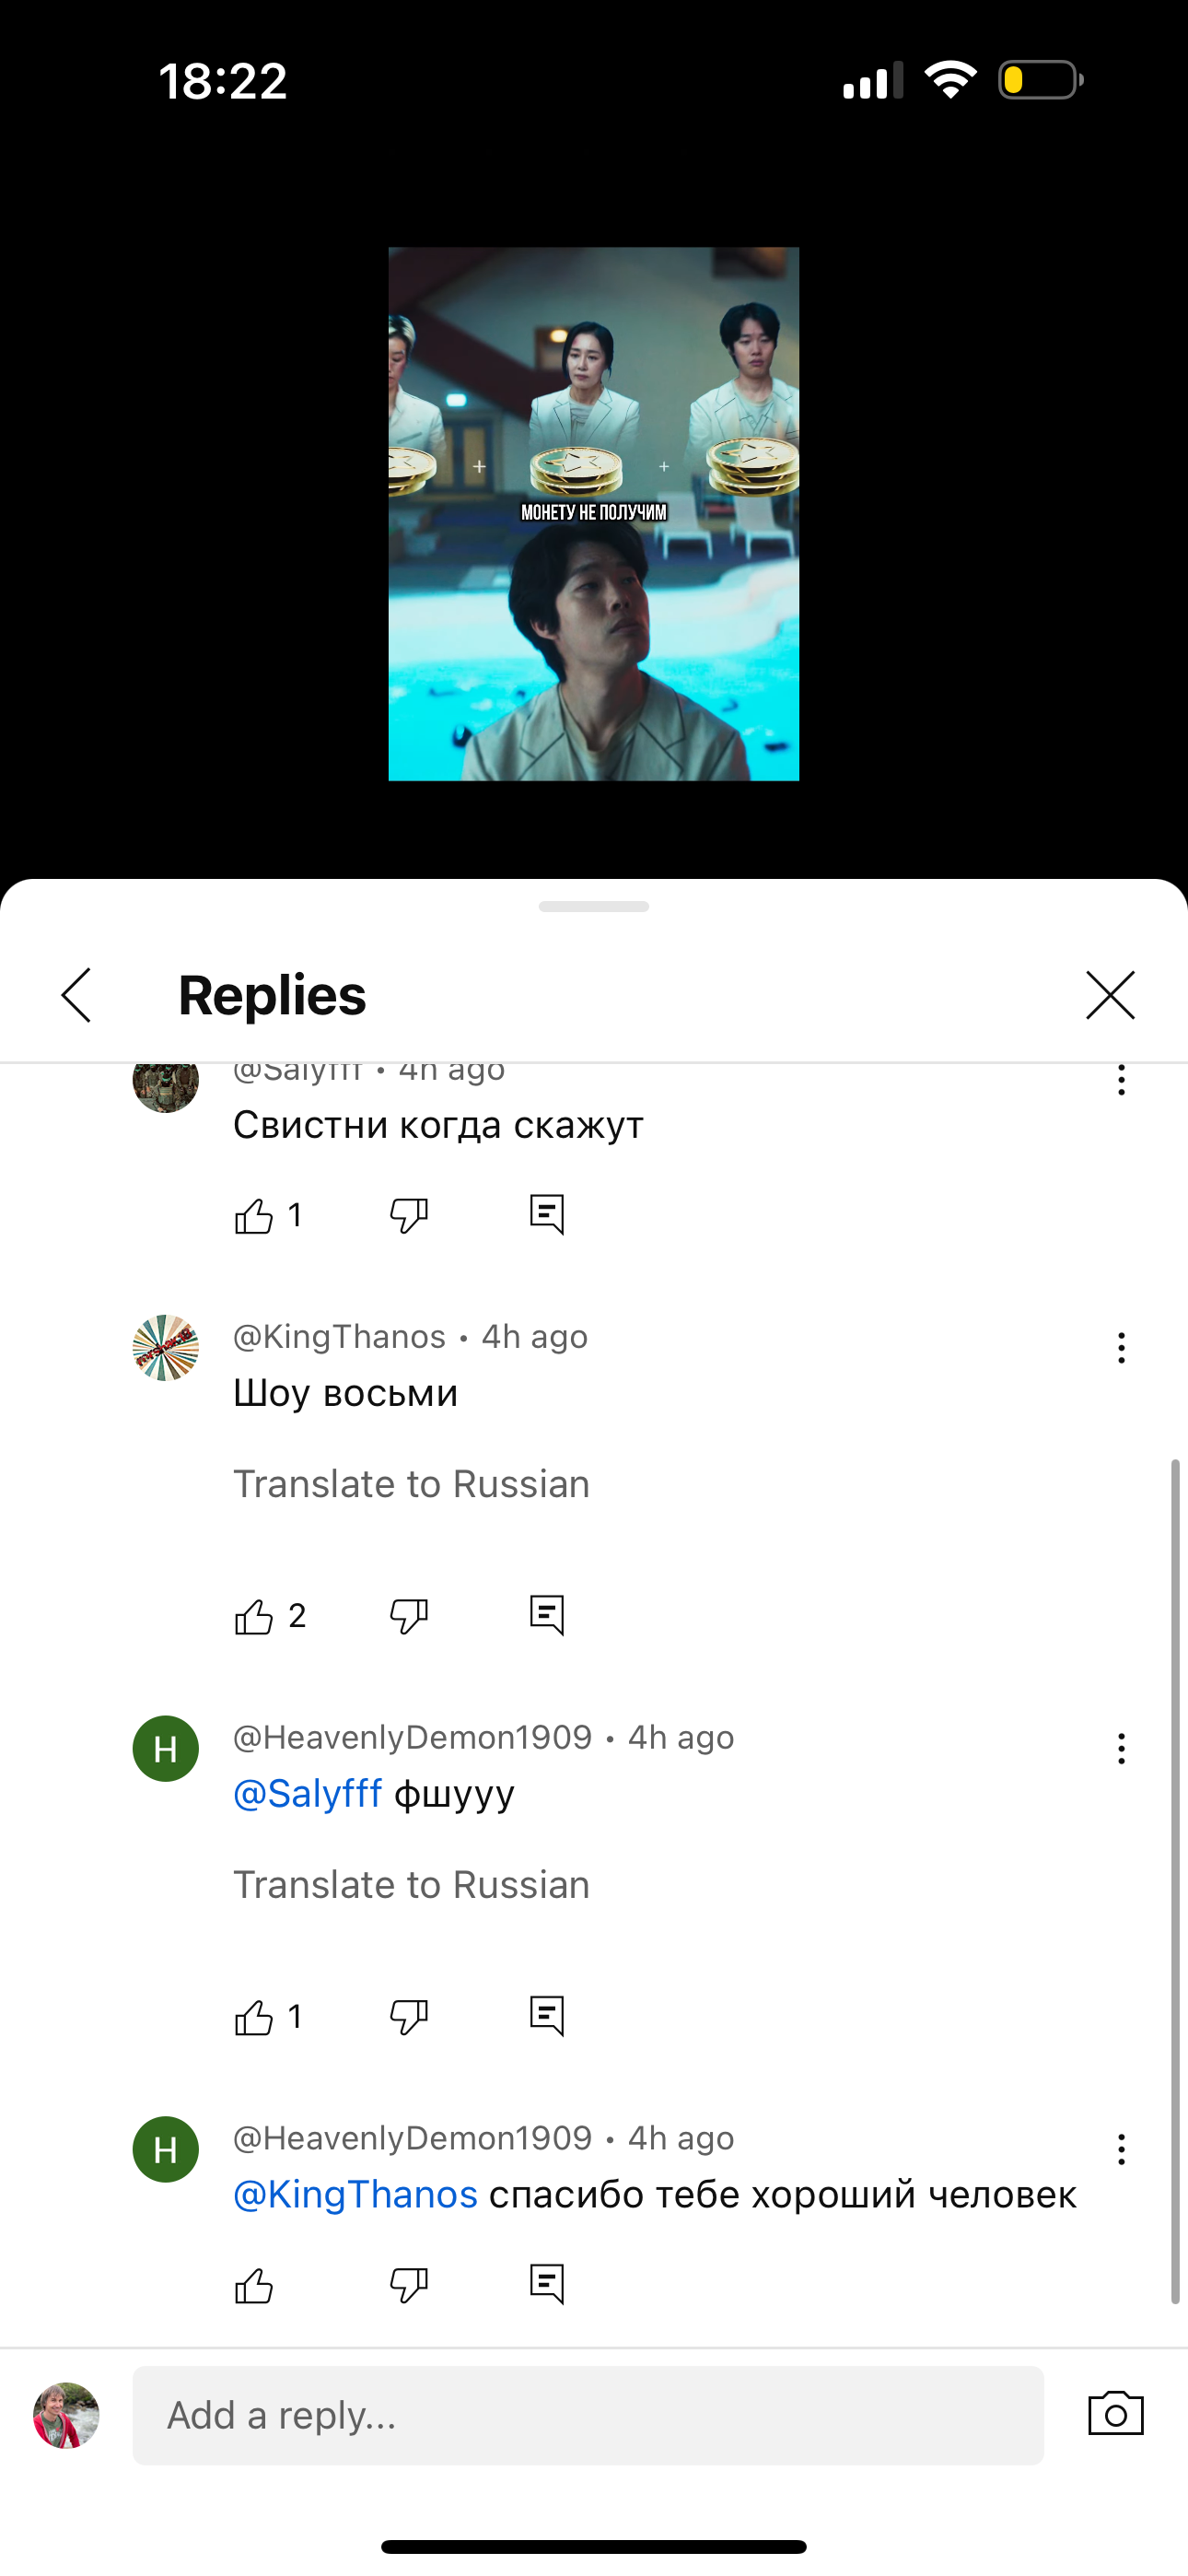Tap the @Salyfff mention link
Screen dimensions: 1188x2576
click(x=308, y=1794)
